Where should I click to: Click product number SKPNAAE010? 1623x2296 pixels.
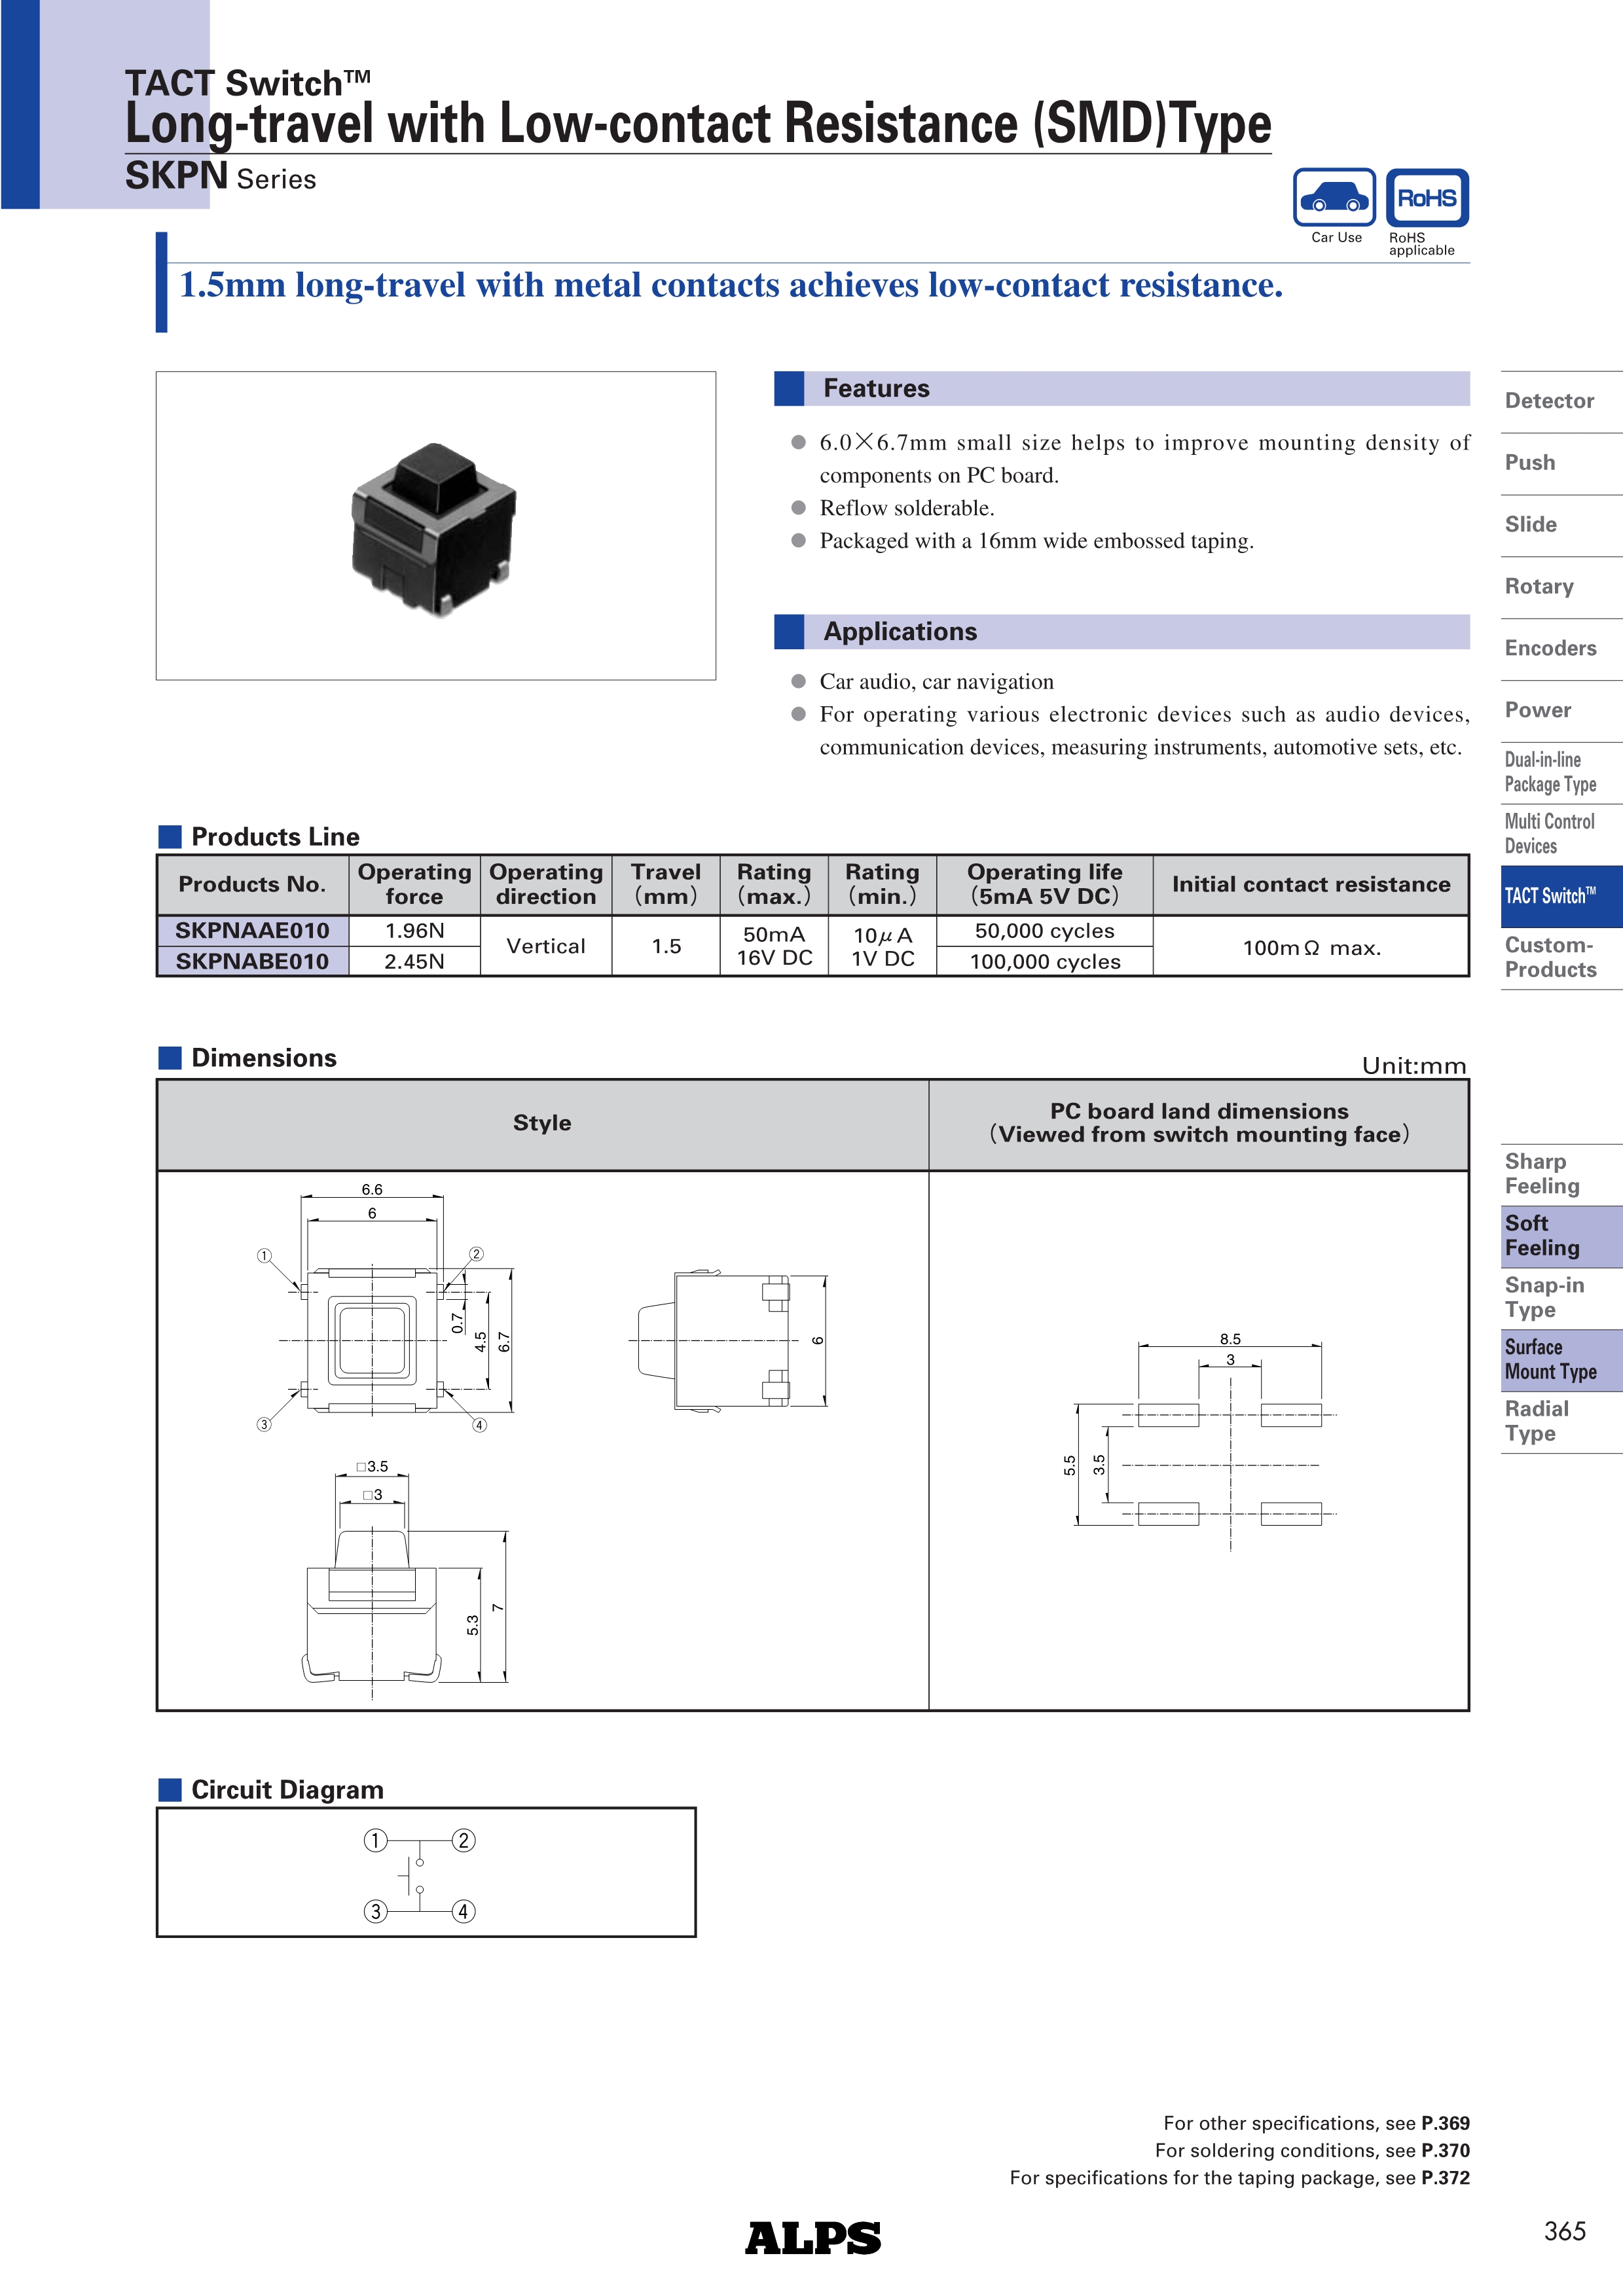pos(252,931)
